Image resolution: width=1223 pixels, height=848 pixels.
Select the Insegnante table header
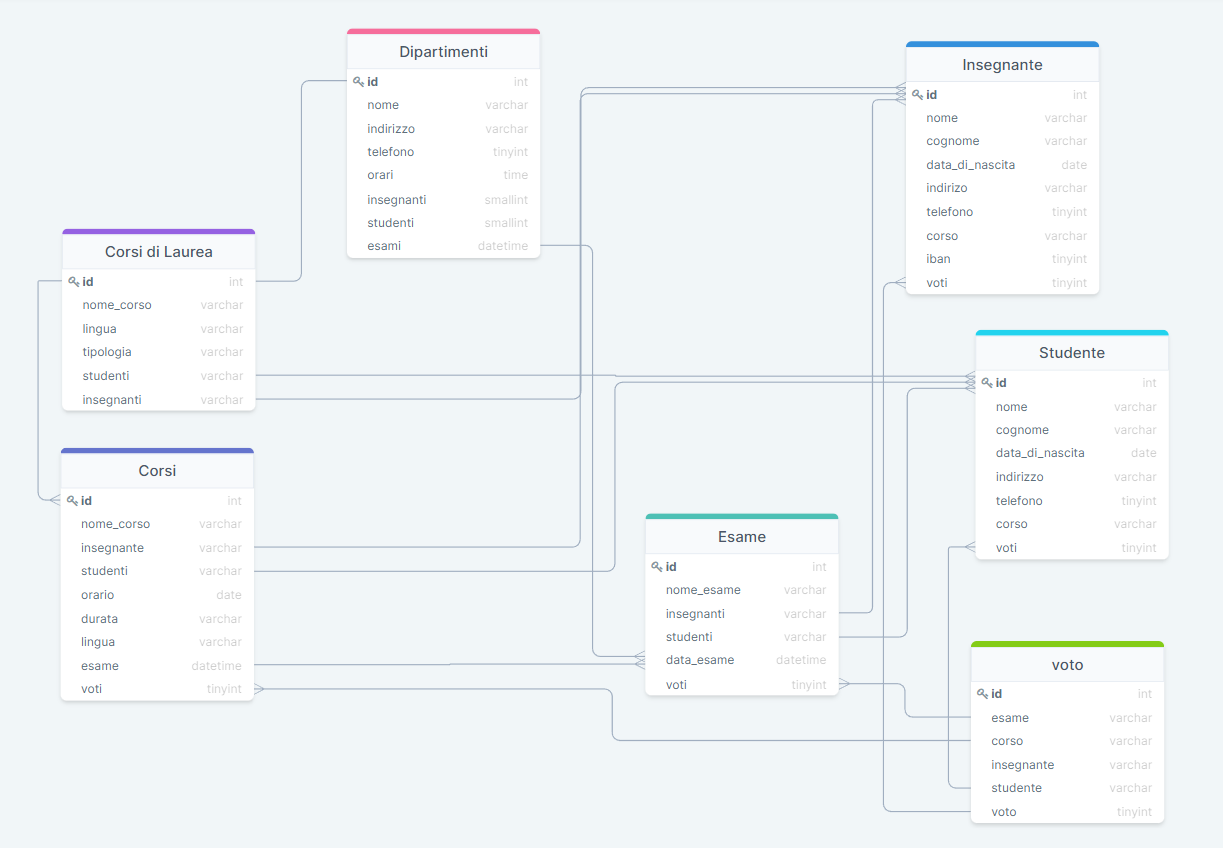click(1002, 64)
